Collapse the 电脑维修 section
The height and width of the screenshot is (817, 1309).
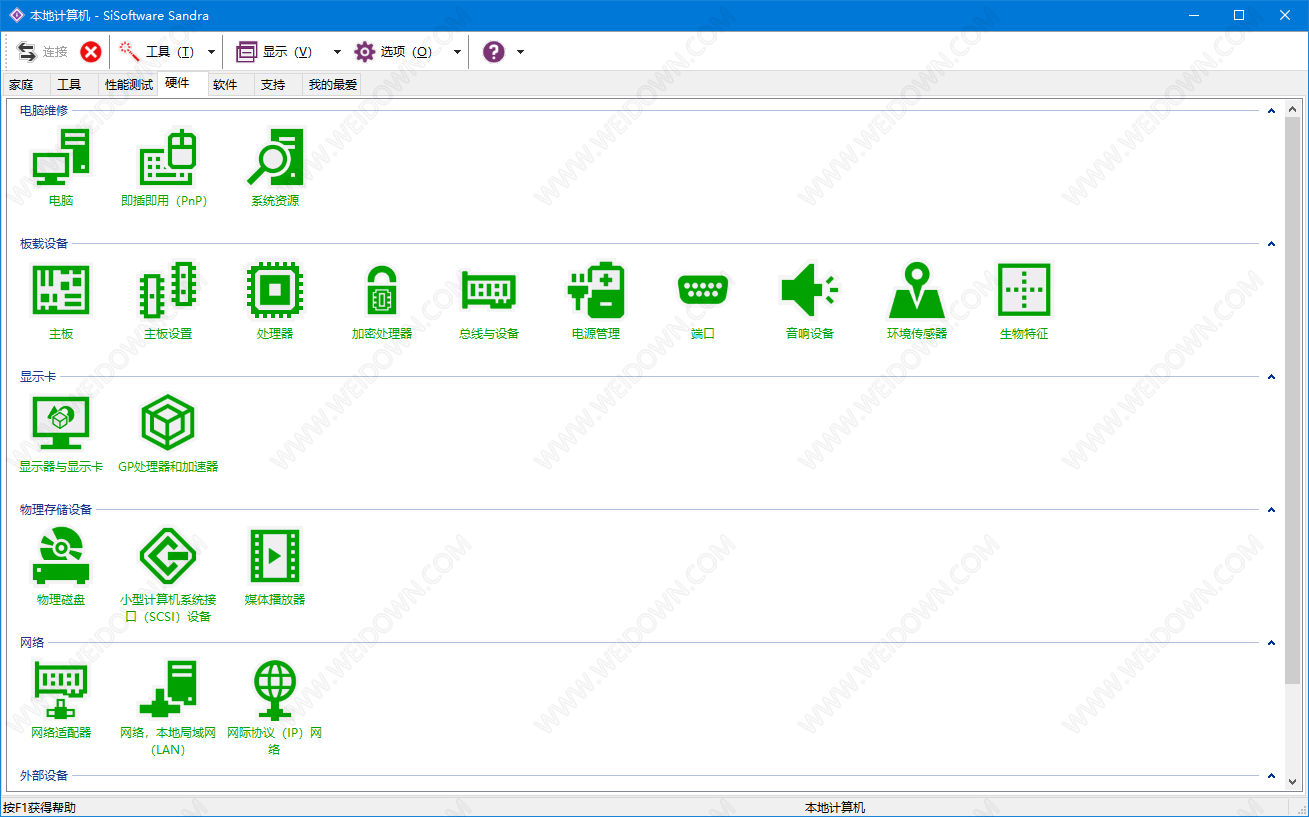1272,111
